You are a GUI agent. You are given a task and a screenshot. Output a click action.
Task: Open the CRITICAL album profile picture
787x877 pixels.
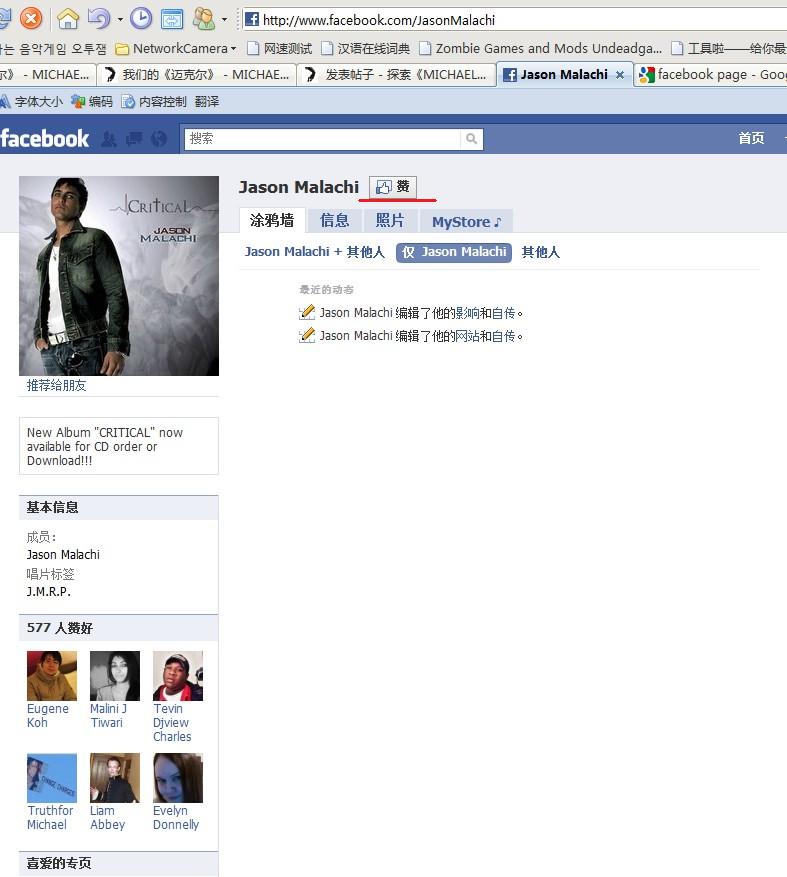pos(119,276)
